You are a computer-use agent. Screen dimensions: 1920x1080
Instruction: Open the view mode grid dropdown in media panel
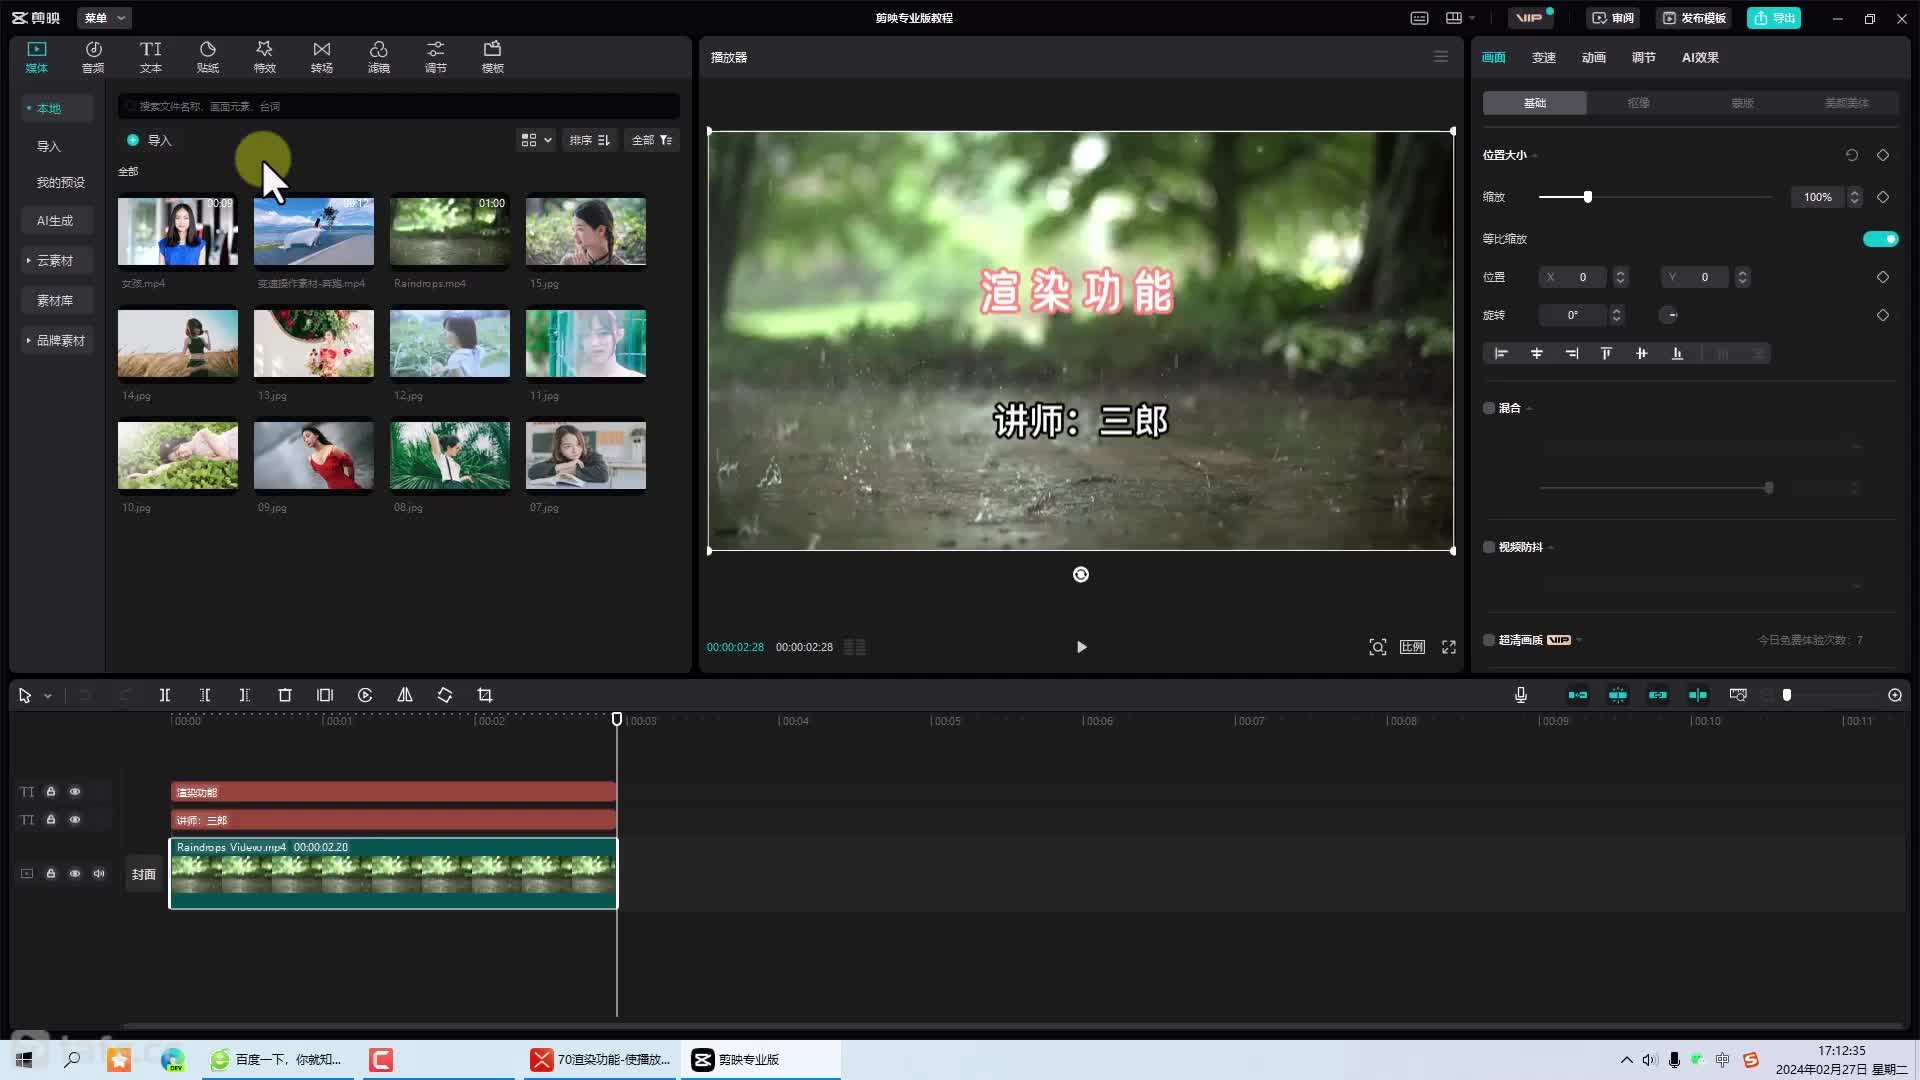point(536,140)
